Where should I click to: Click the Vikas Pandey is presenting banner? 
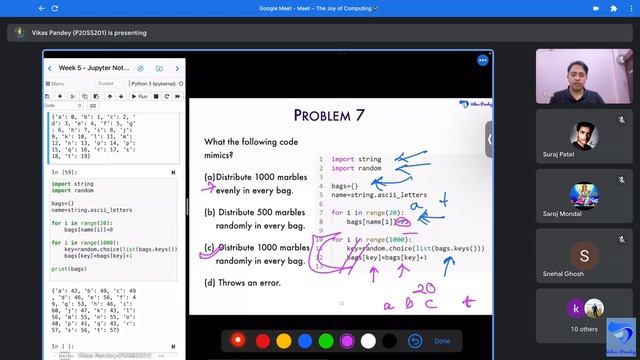[x=320, y=33]
